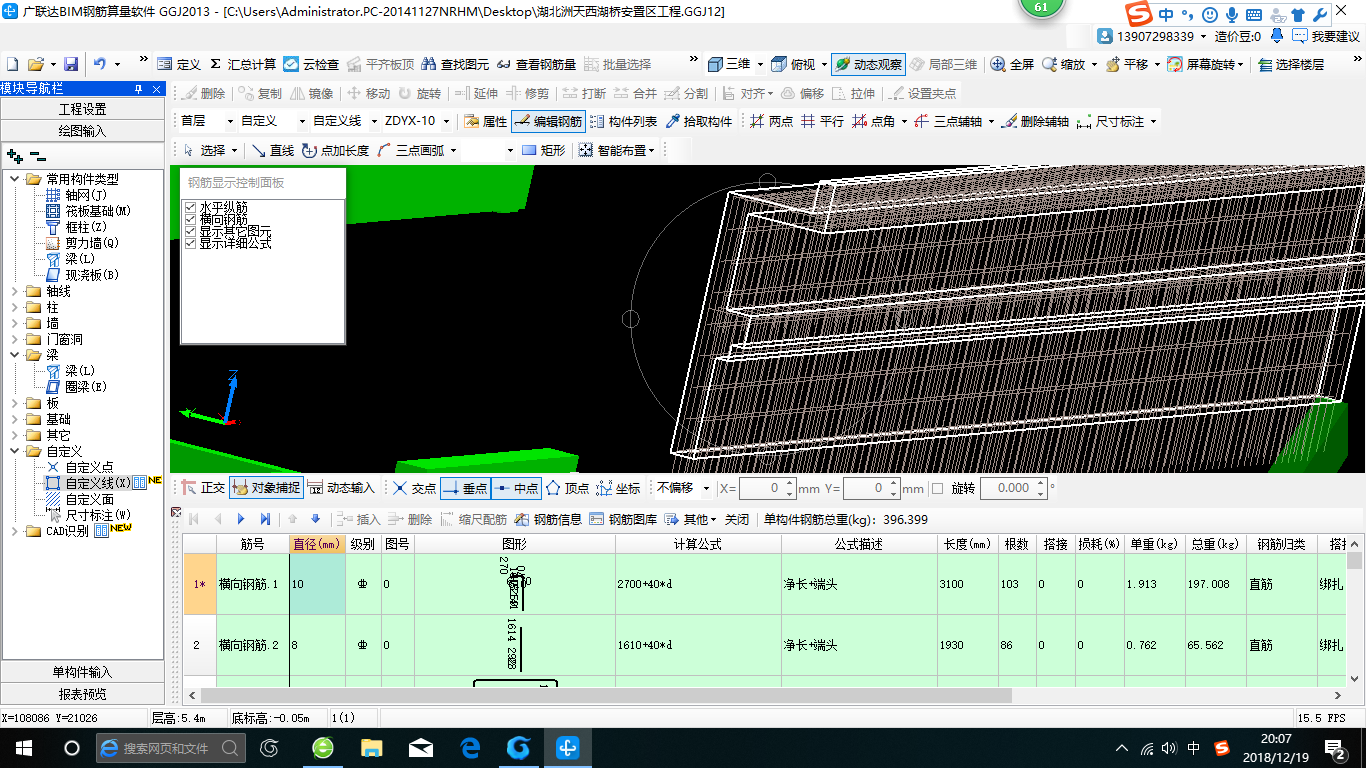Click the save file icon
Viewport: 1366px width, 768px height.
click(x=71, y=63)
